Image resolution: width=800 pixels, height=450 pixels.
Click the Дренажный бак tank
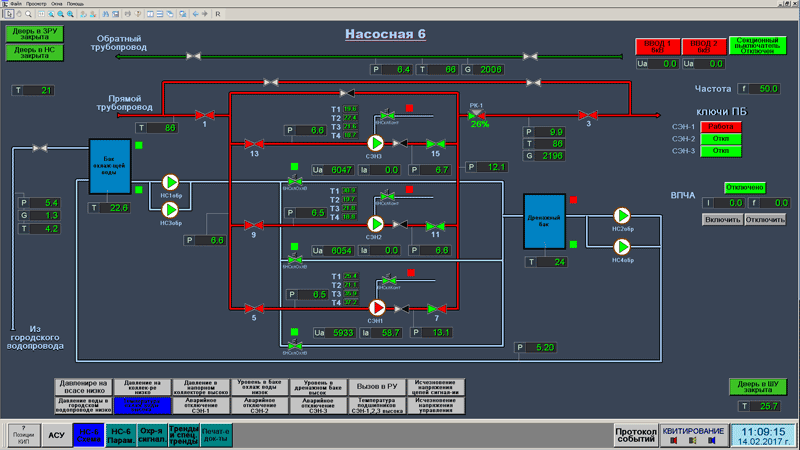point(544,221)
